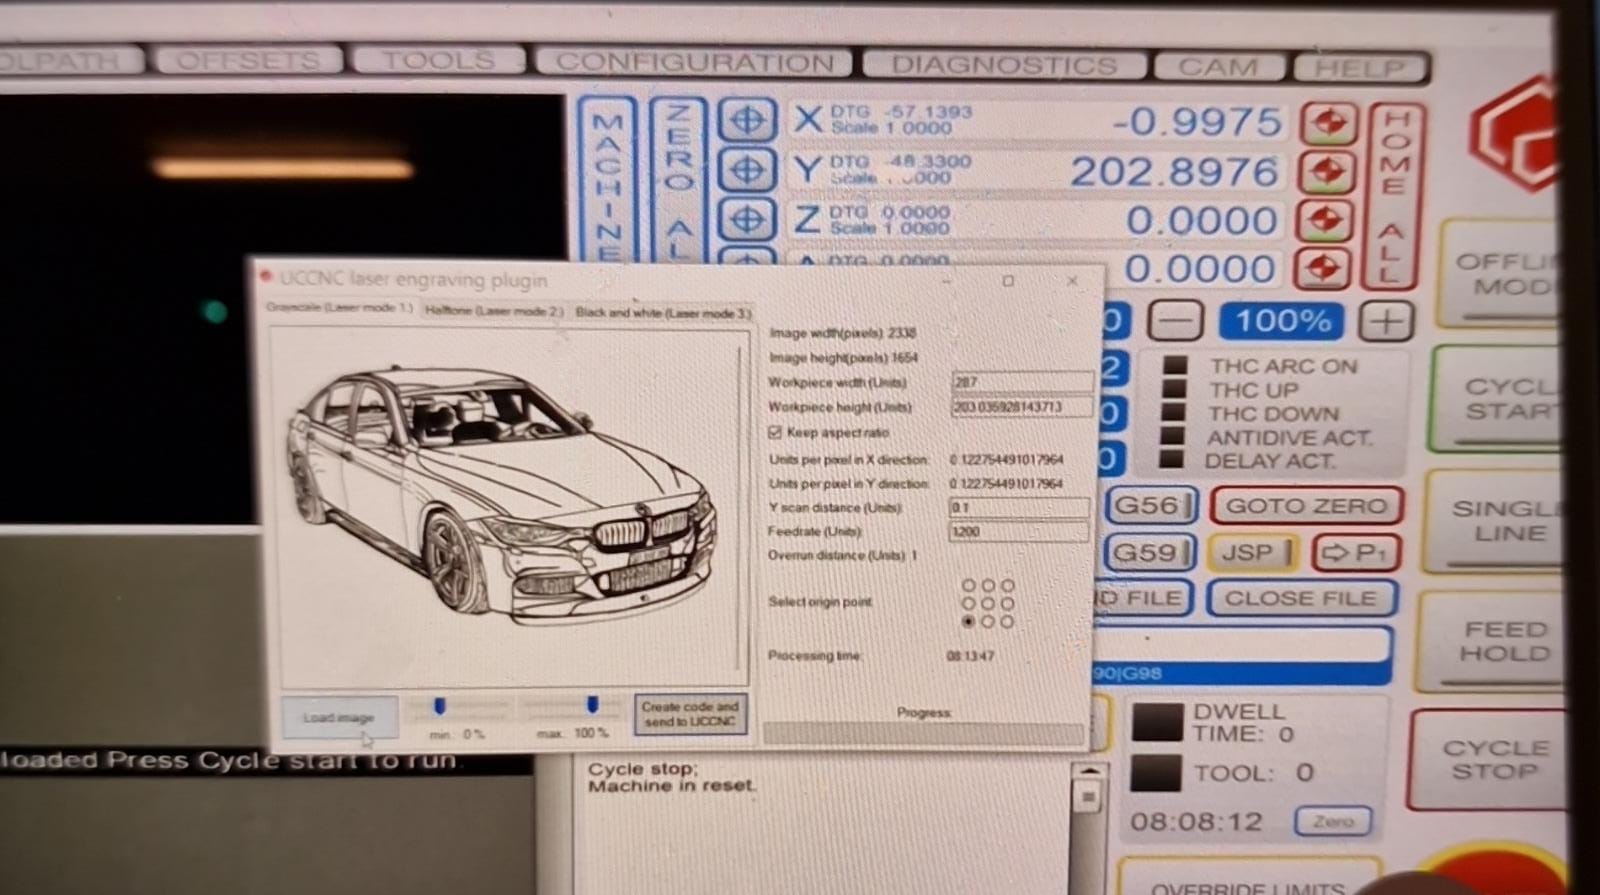Decrease feed override with the minus button
The height and width of the screenshot is (895, 1600).
(1175, 321)
